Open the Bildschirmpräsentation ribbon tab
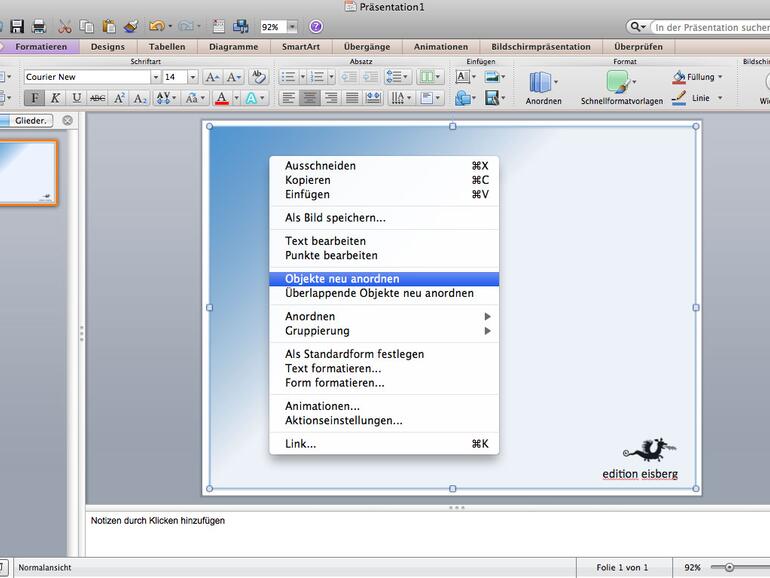This screenshot has width=770, height=578. click(541, 47)
